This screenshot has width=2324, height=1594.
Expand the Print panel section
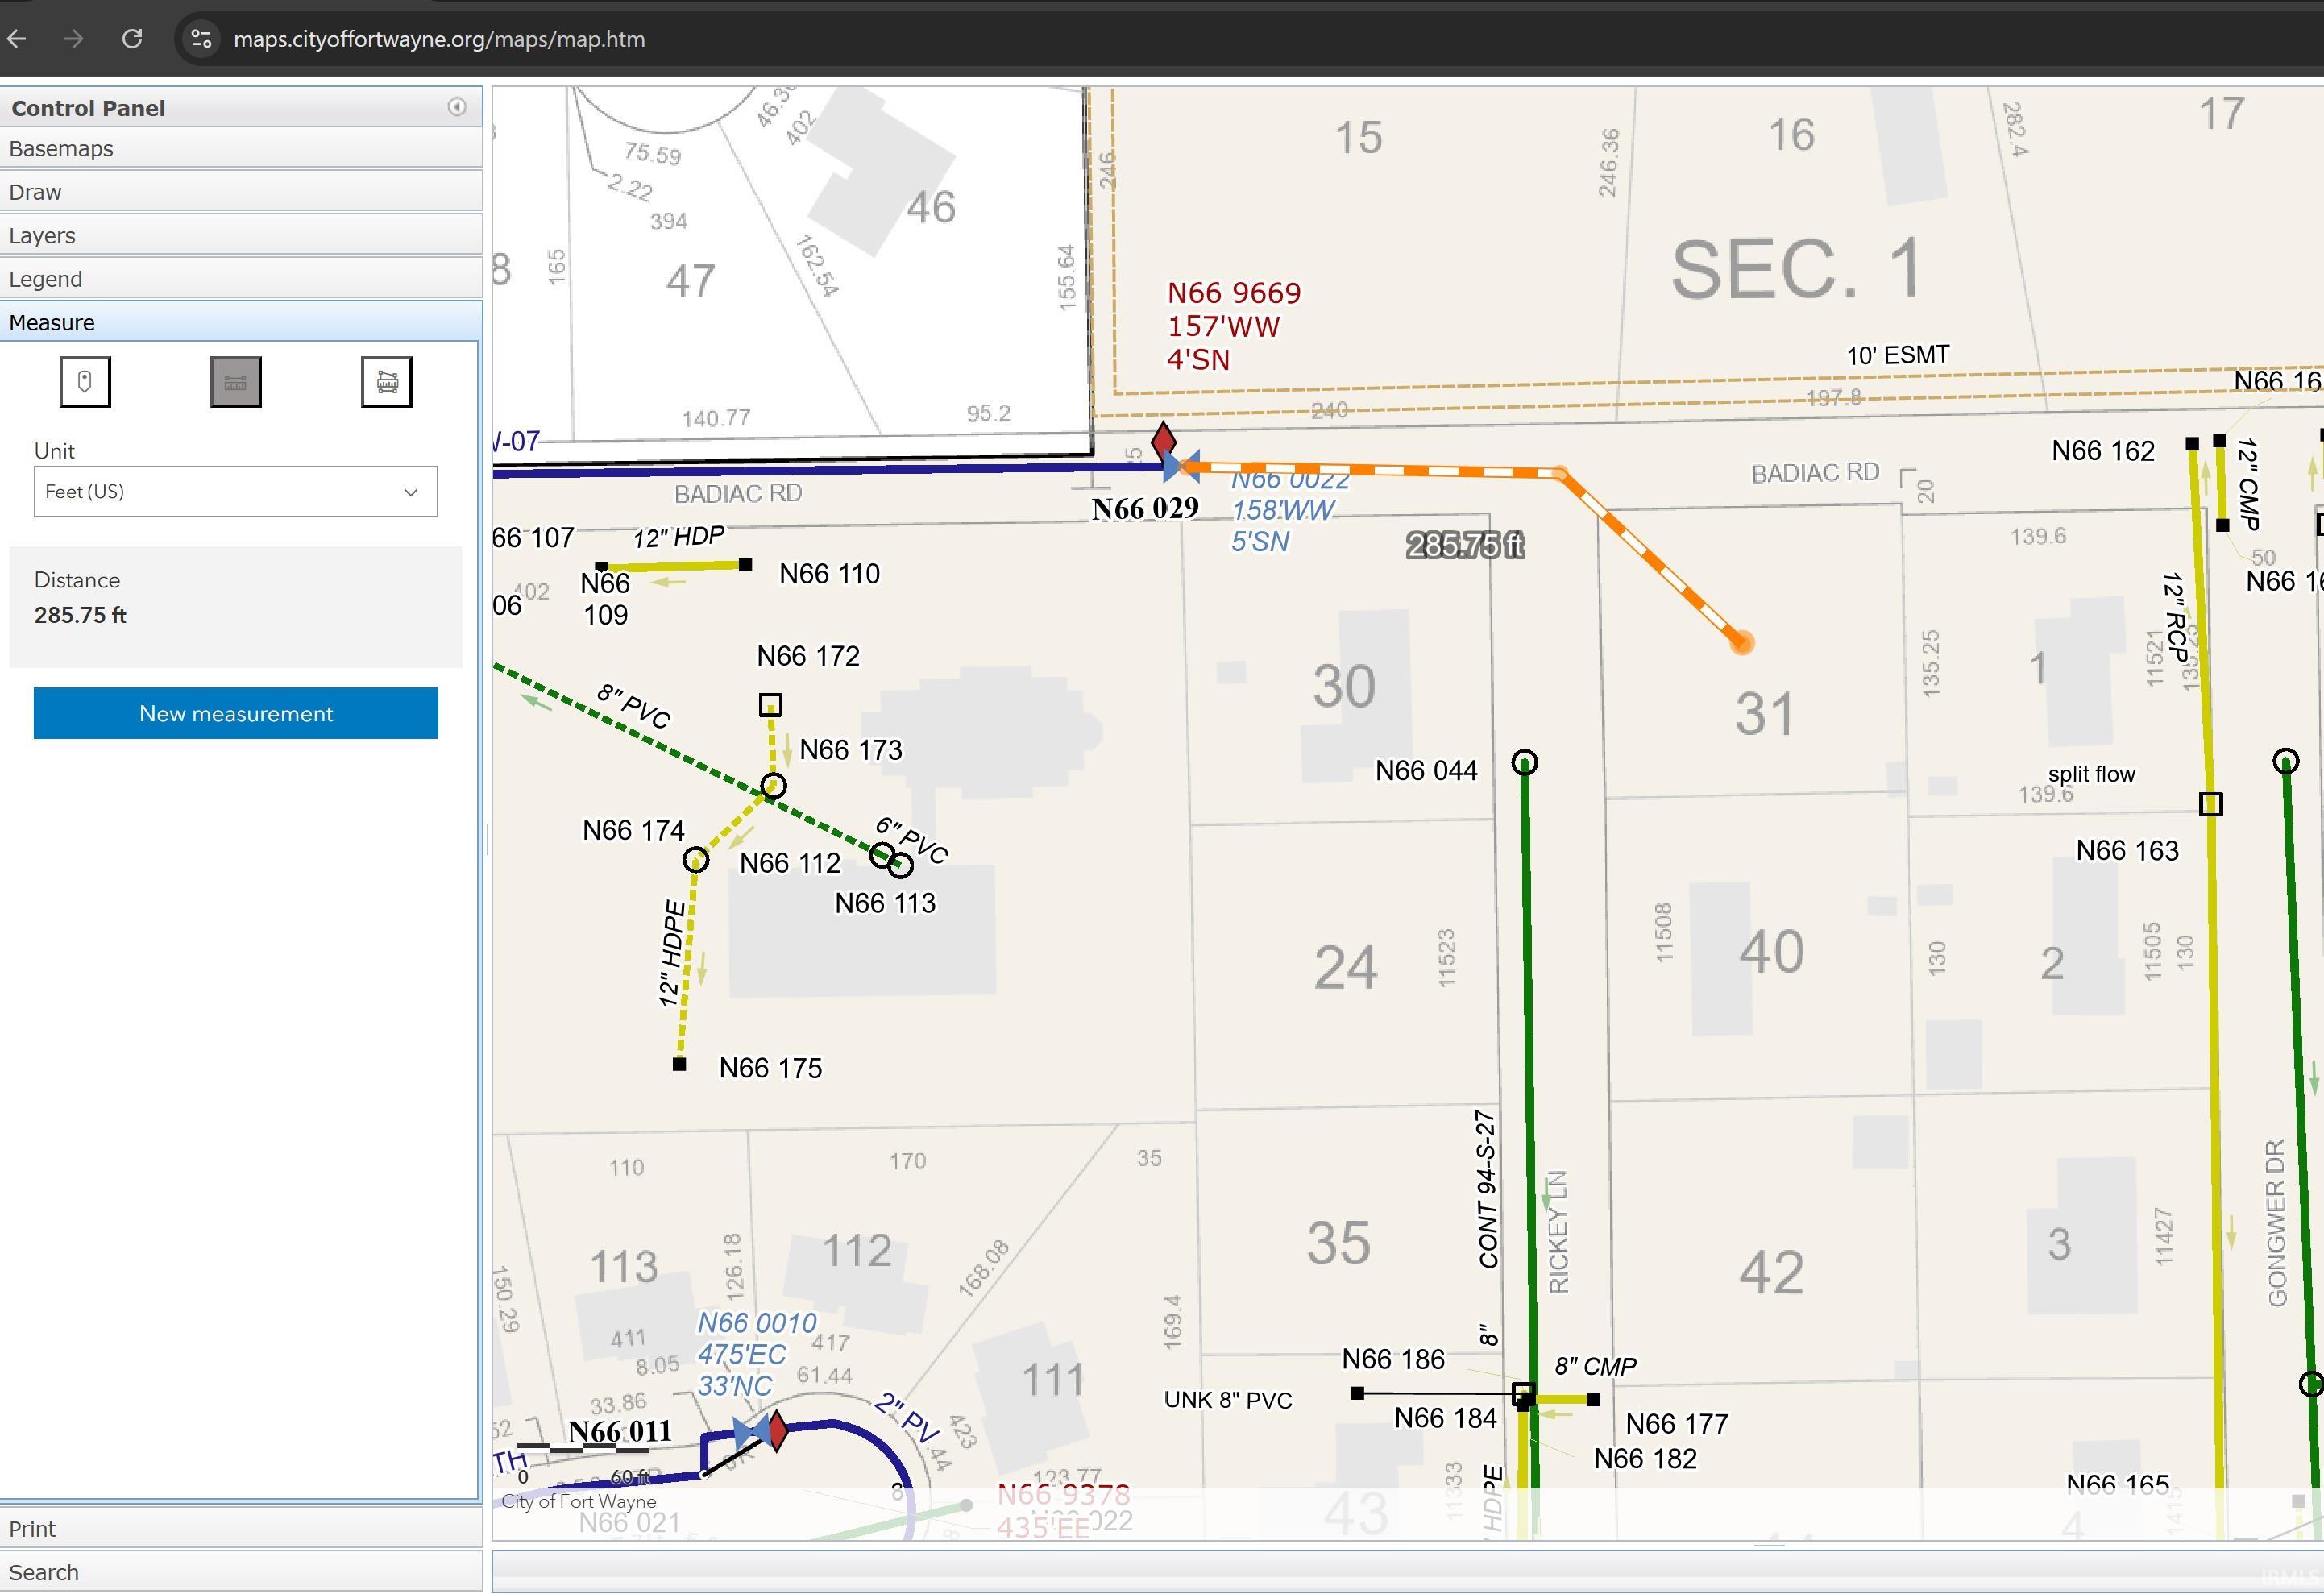coord(241,1529)
